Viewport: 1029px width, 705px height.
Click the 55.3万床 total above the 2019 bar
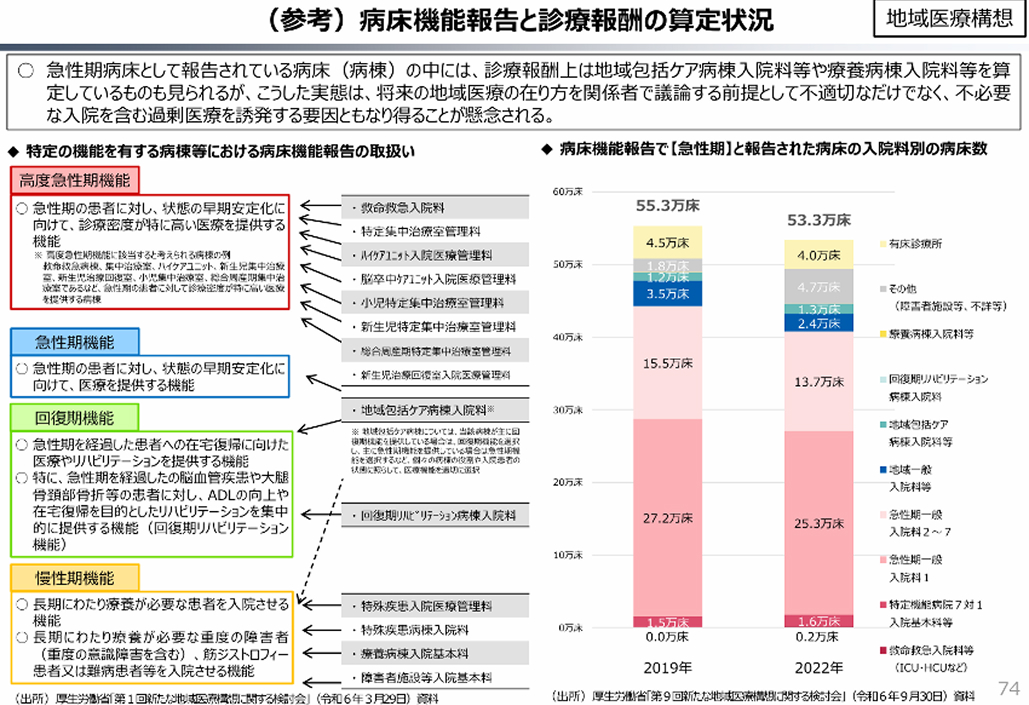667,205
